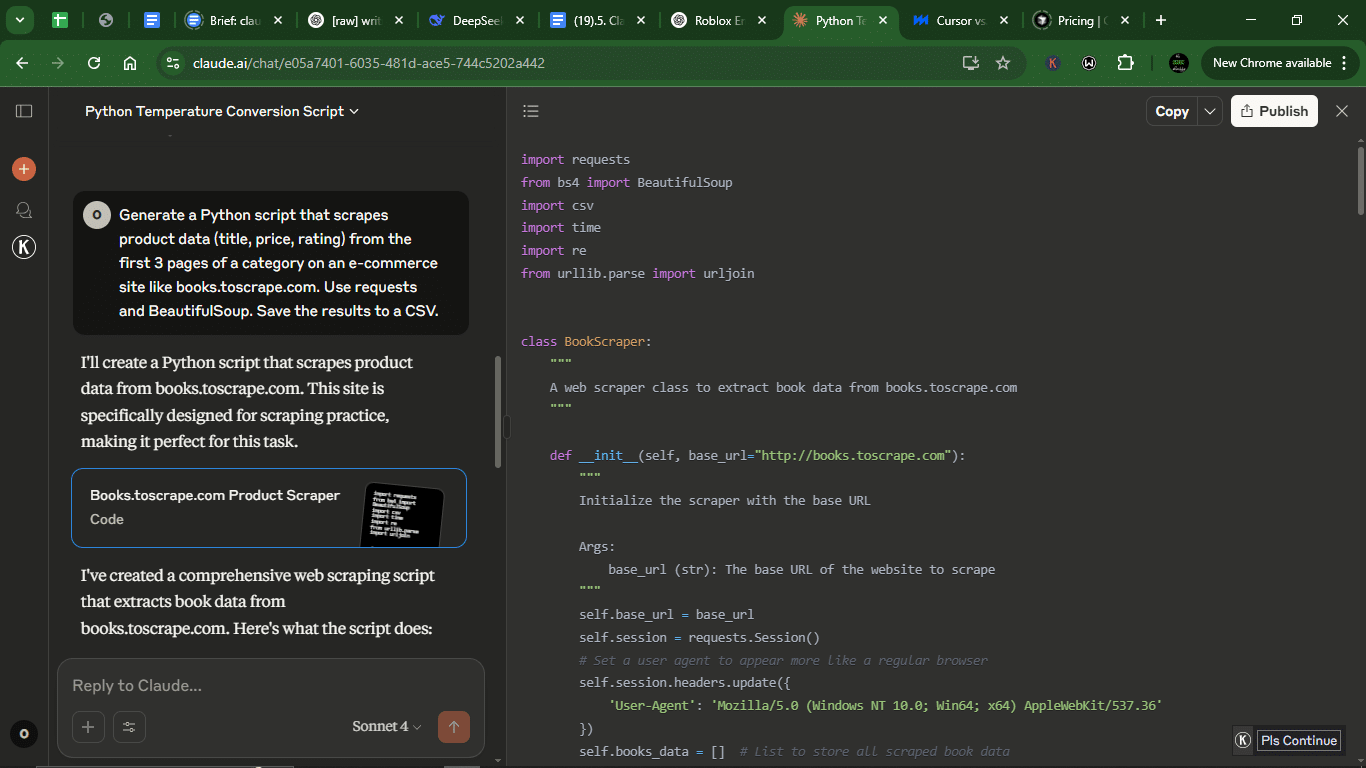Click the K circle icon in left sidebar
The height and width of the screenshot is (768, 1366).
(24, 248)
